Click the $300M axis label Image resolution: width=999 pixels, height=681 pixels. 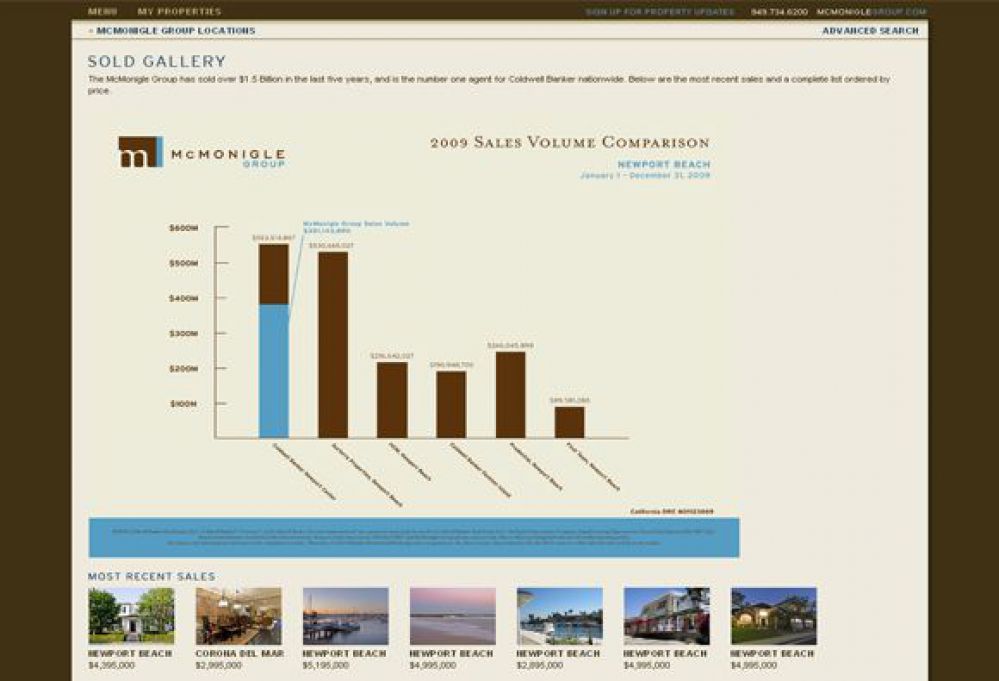(183, 333)
